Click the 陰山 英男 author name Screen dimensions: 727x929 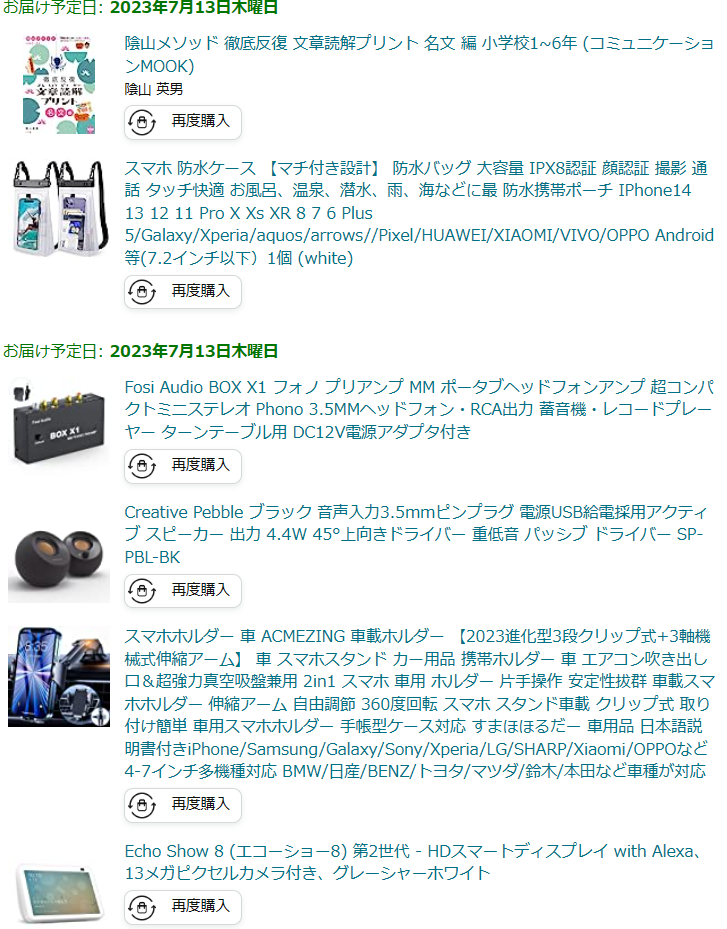click(x=153, y=89)
